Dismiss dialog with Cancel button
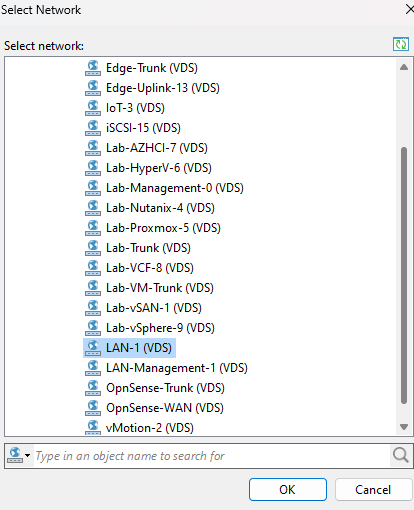414x510 pixels. click(x=373, y=490)
